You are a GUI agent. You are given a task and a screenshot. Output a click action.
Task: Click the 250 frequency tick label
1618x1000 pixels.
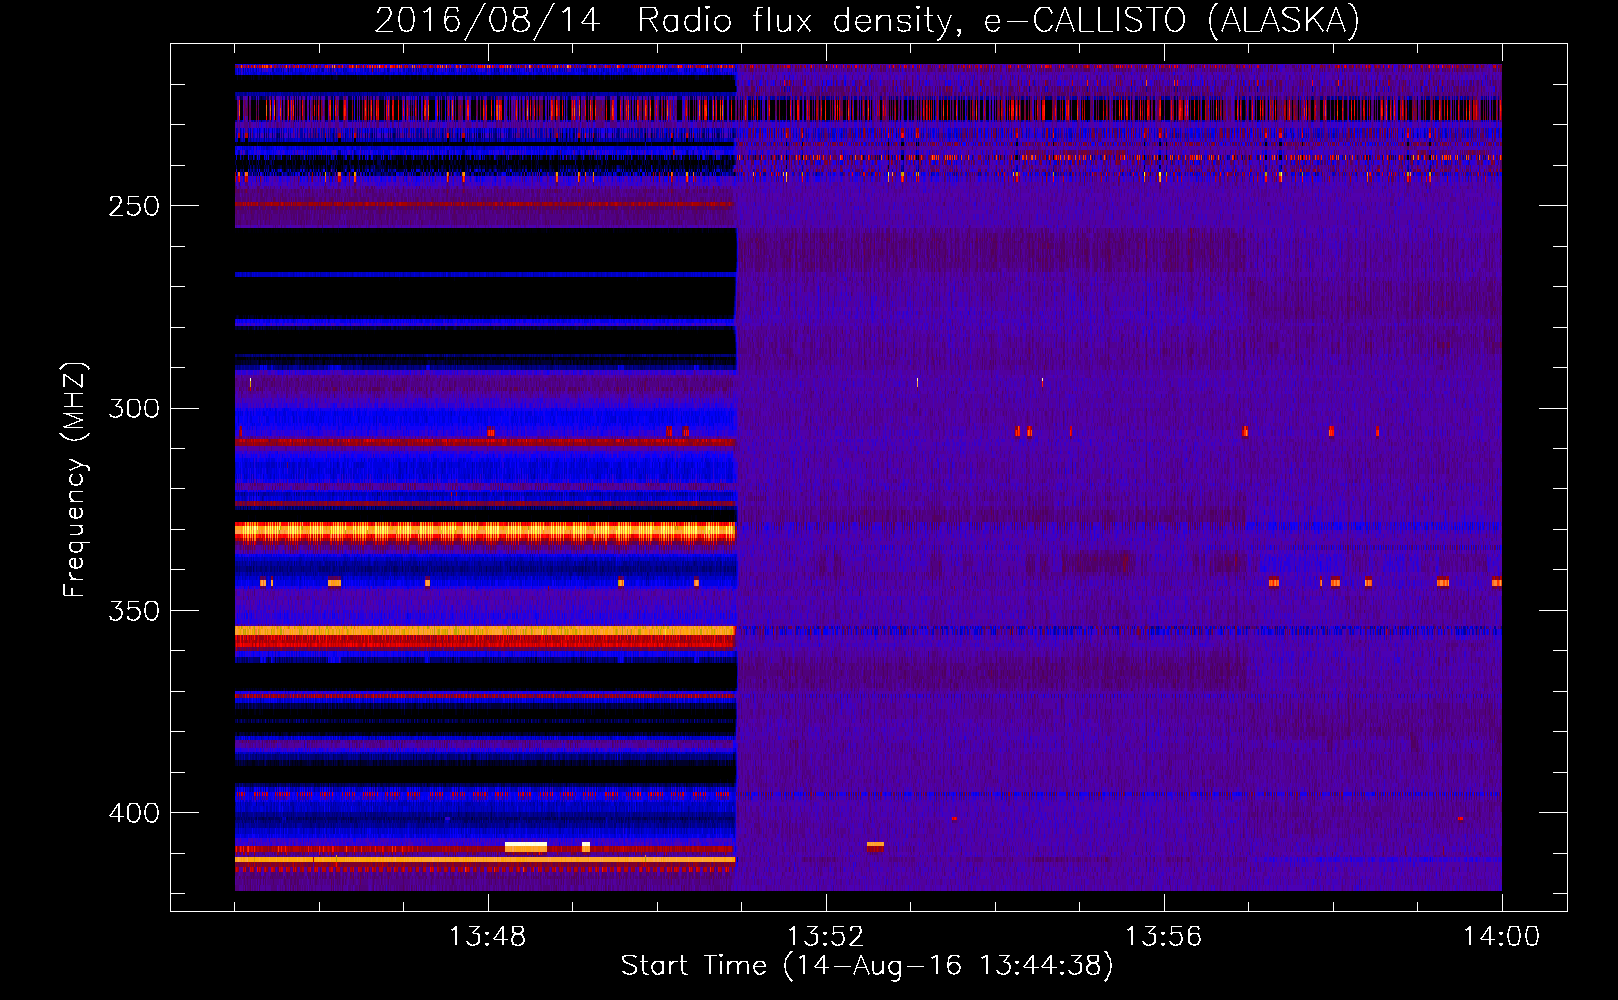pos(134,206)
